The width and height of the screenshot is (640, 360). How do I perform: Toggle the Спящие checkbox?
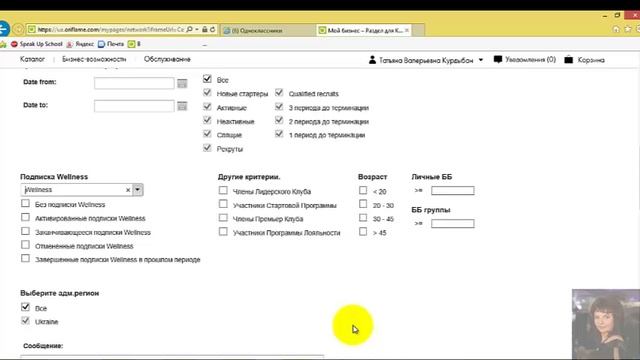[207, 133]
